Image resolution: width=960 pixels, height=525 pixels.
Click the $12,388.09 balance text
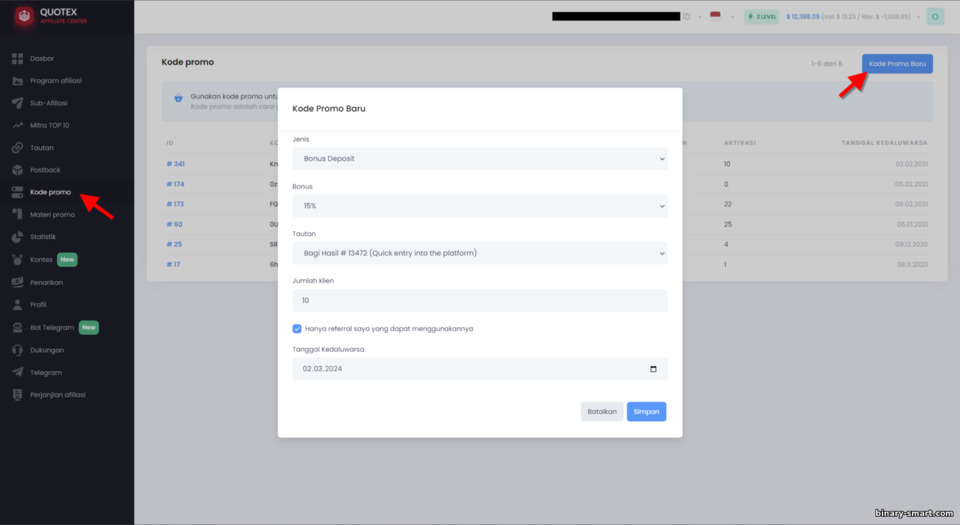pyautogui.click(x=802, y=17)
